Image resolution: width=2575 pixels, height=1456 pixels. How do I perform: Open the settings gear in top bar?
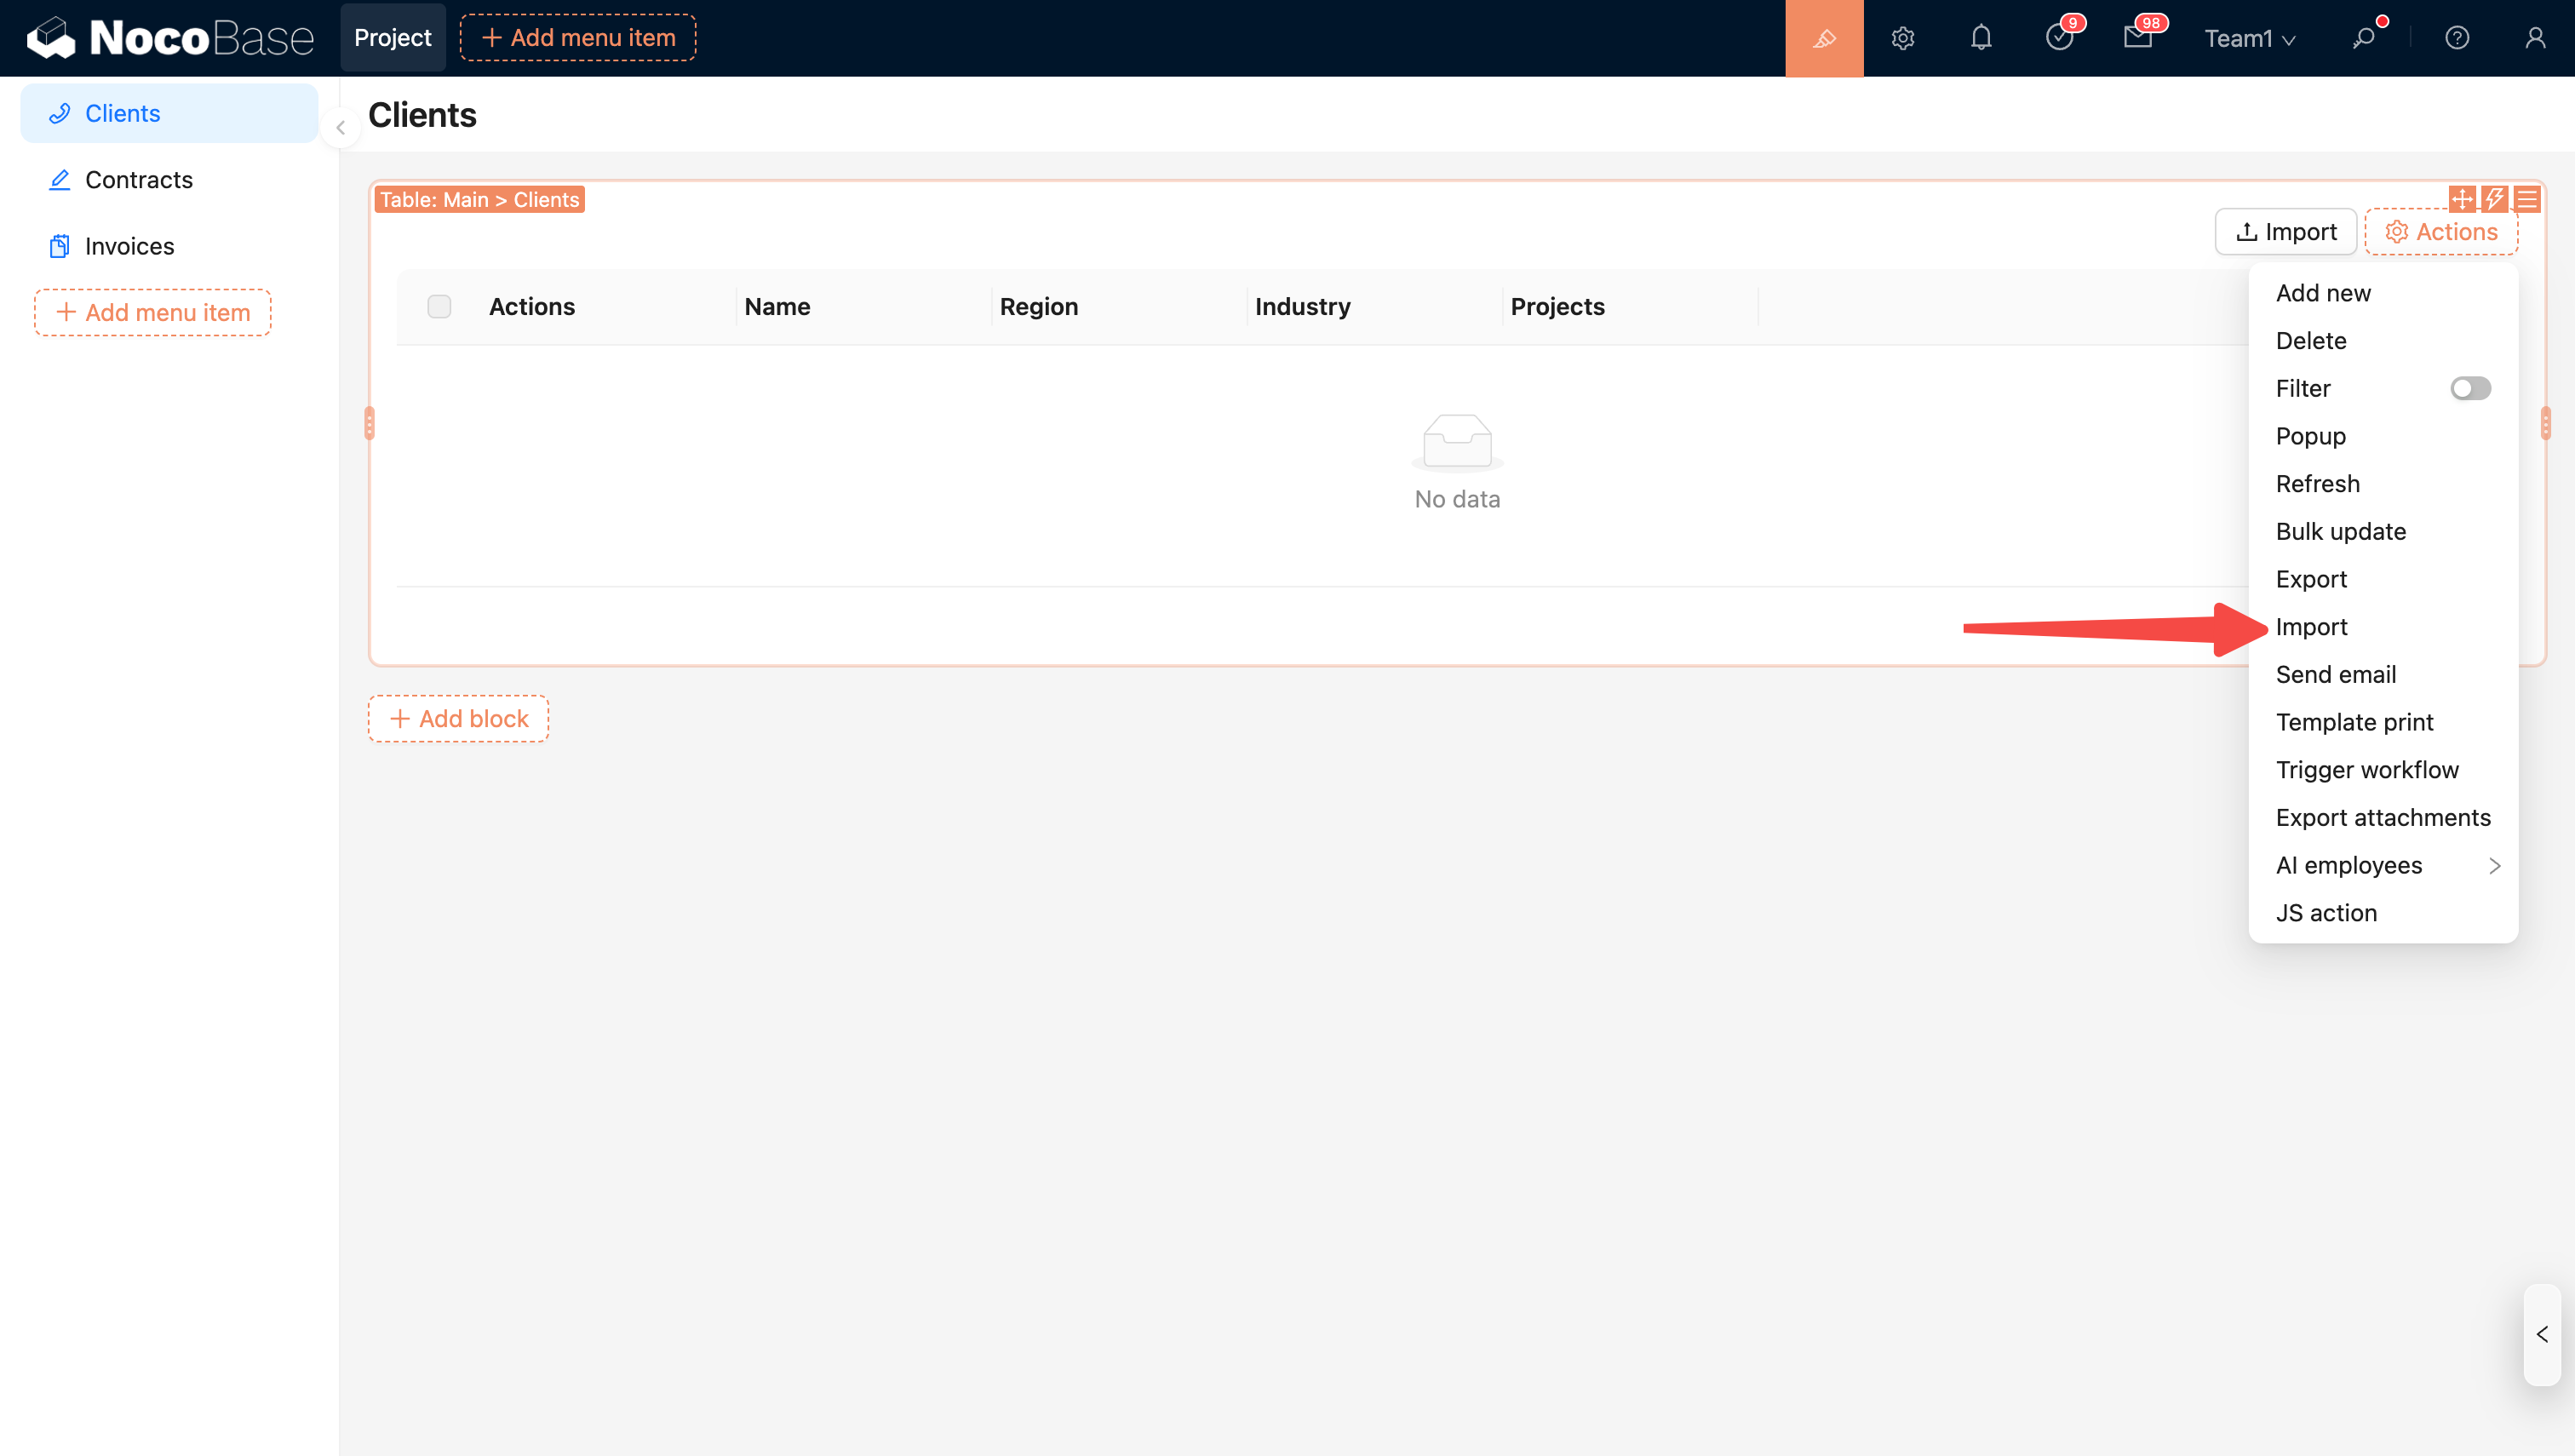1902,38
